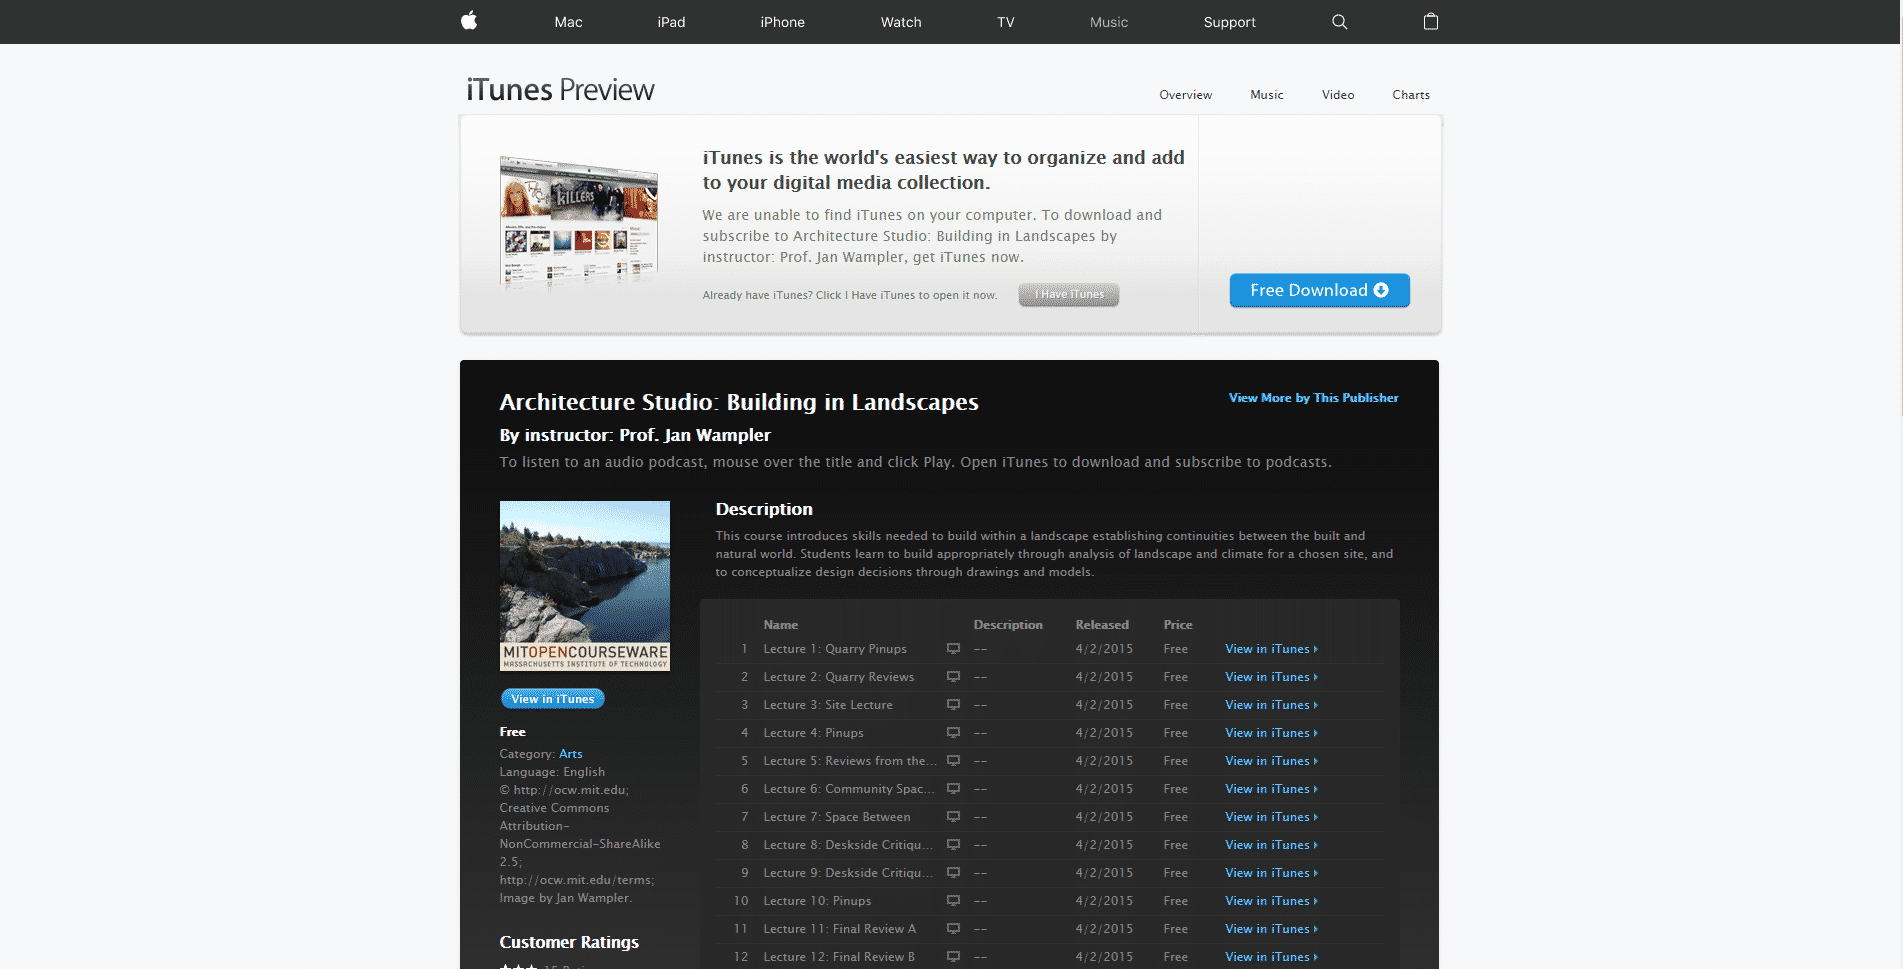Image resolution: width=1903 pixels, height=969 pixels.
Task: Open Mac in the top navigation
Action: tap(568, 22)
